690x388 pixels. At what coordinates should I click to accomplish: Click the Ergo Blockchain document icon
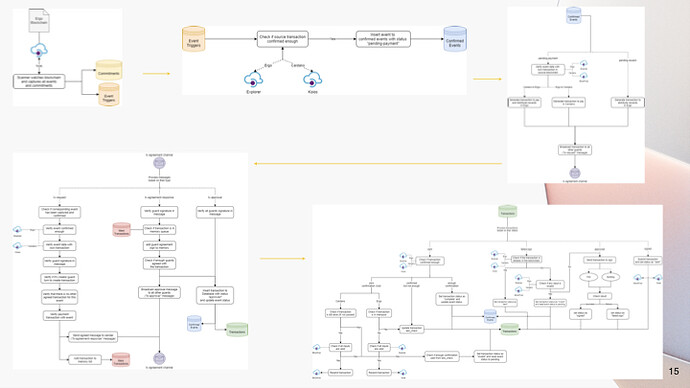tap(39, 20)
